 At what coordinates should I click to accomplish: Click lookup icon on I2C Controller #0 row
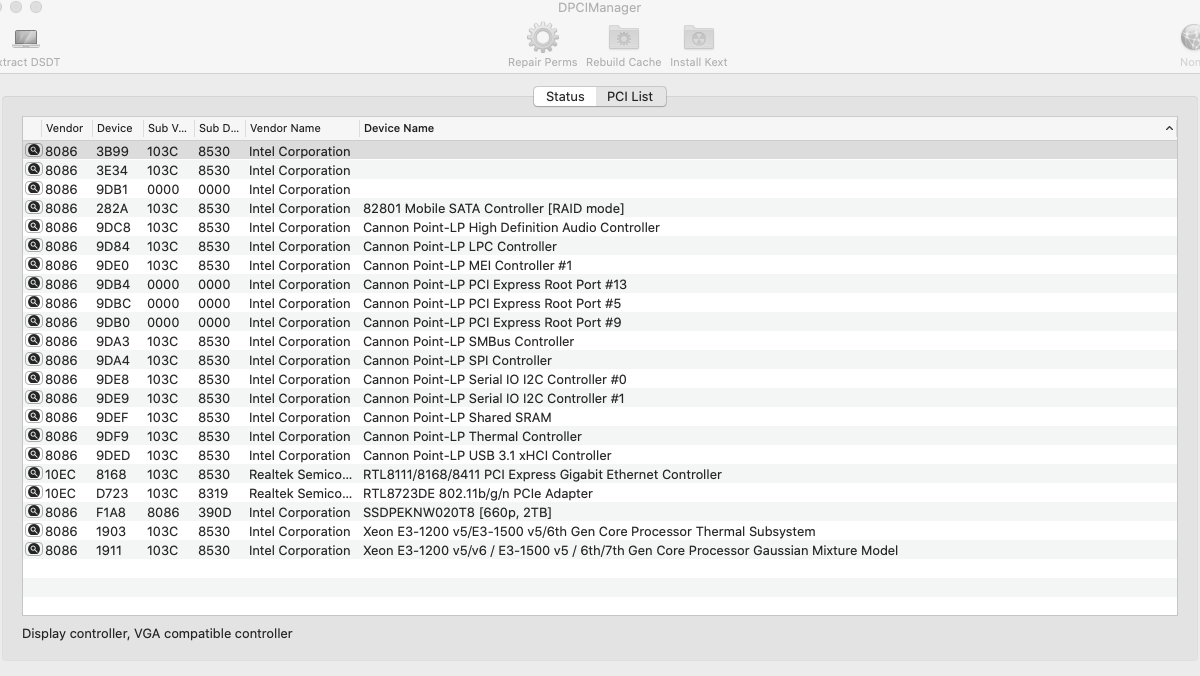(x=34, y=378)
